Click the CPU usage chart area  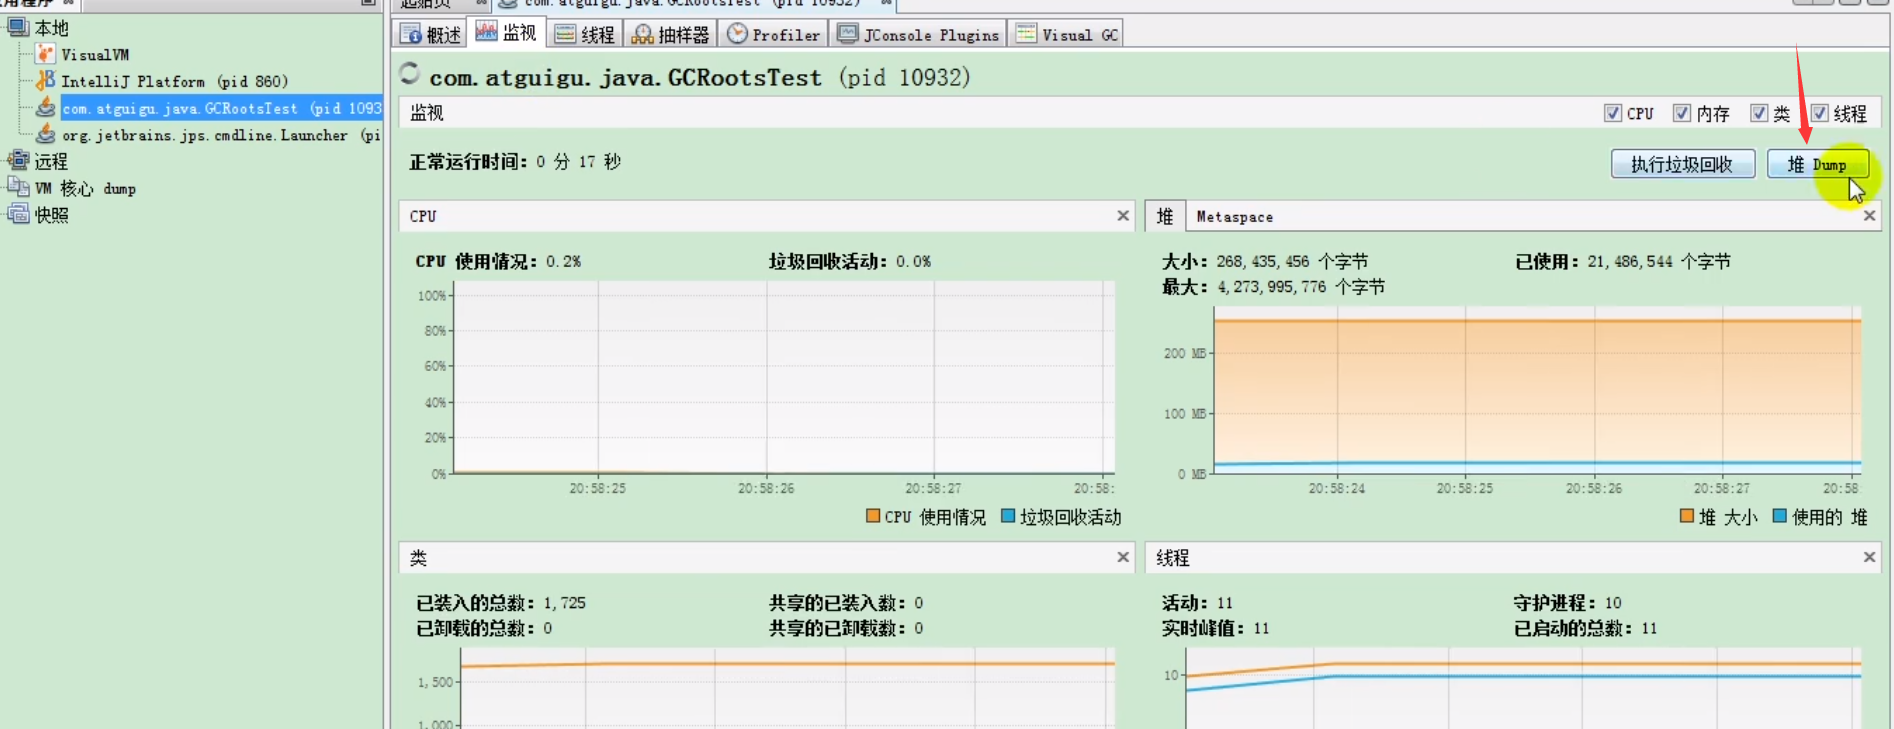pos(783,377)
